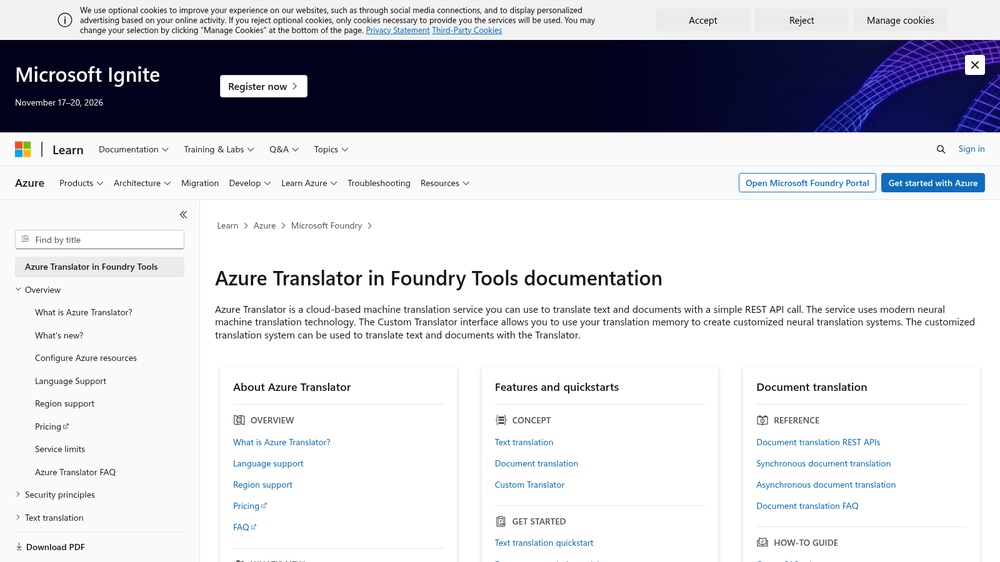Collapse the table of contents sidebar

(183, 215)
